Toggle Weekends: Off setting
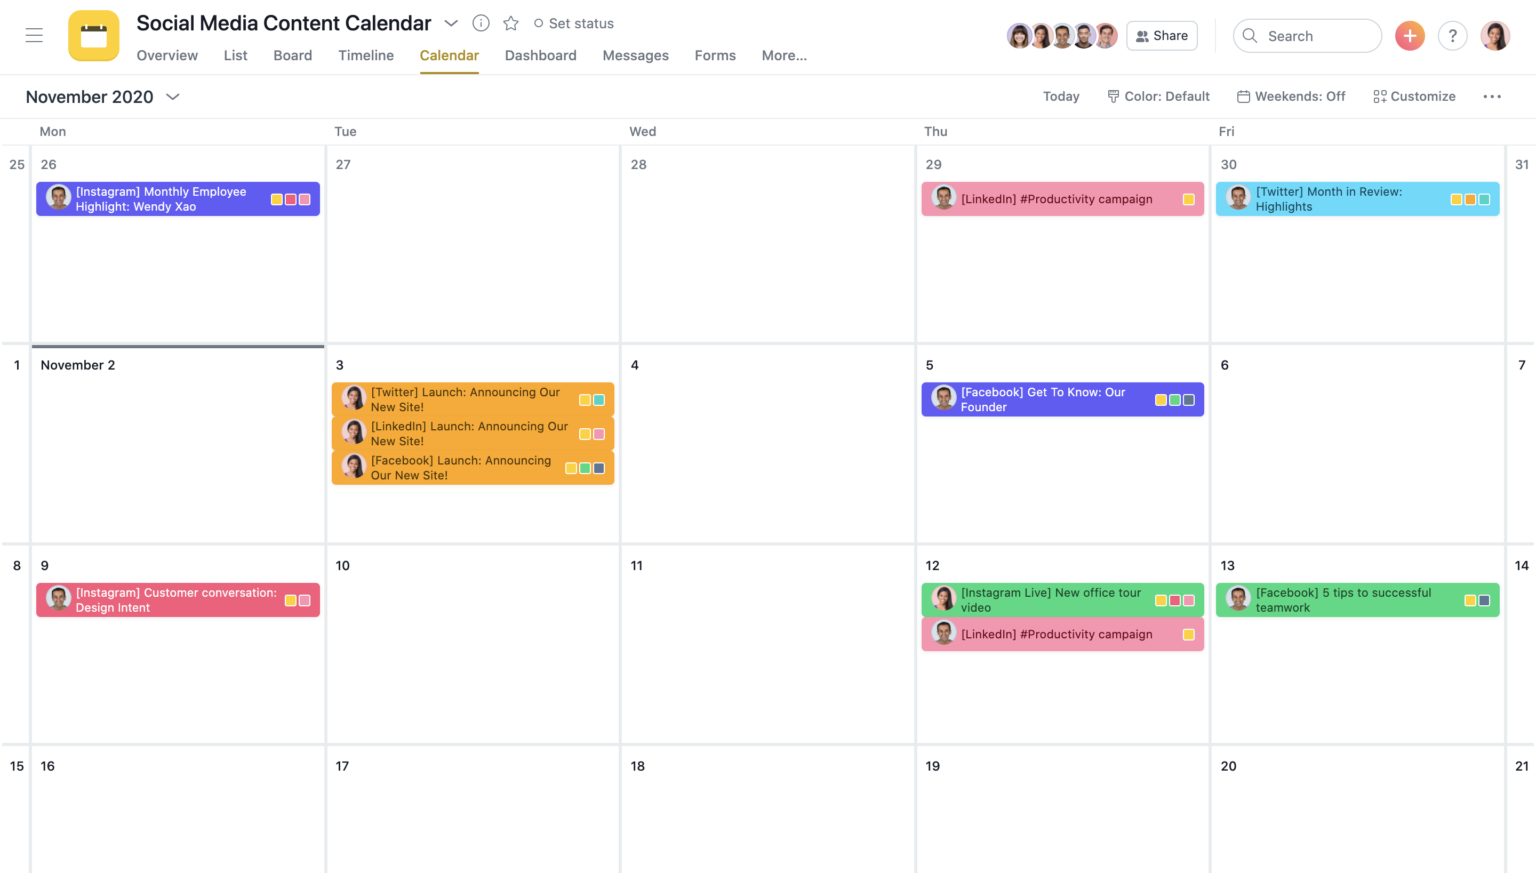1536x873 pixels. coord(1291,97)
